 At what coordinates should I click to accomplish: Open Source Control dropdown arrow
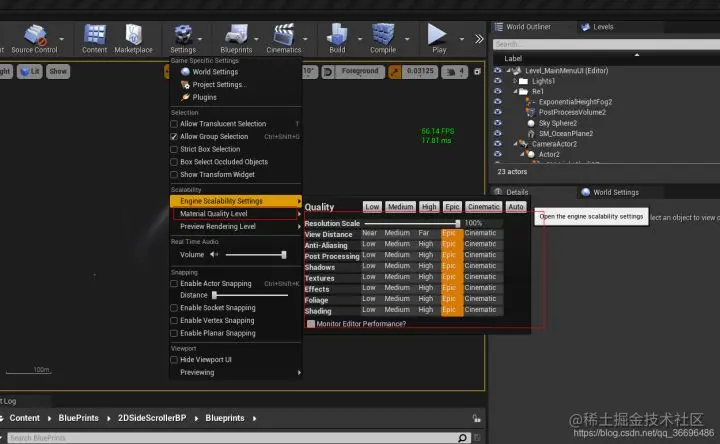coord(62,39)
